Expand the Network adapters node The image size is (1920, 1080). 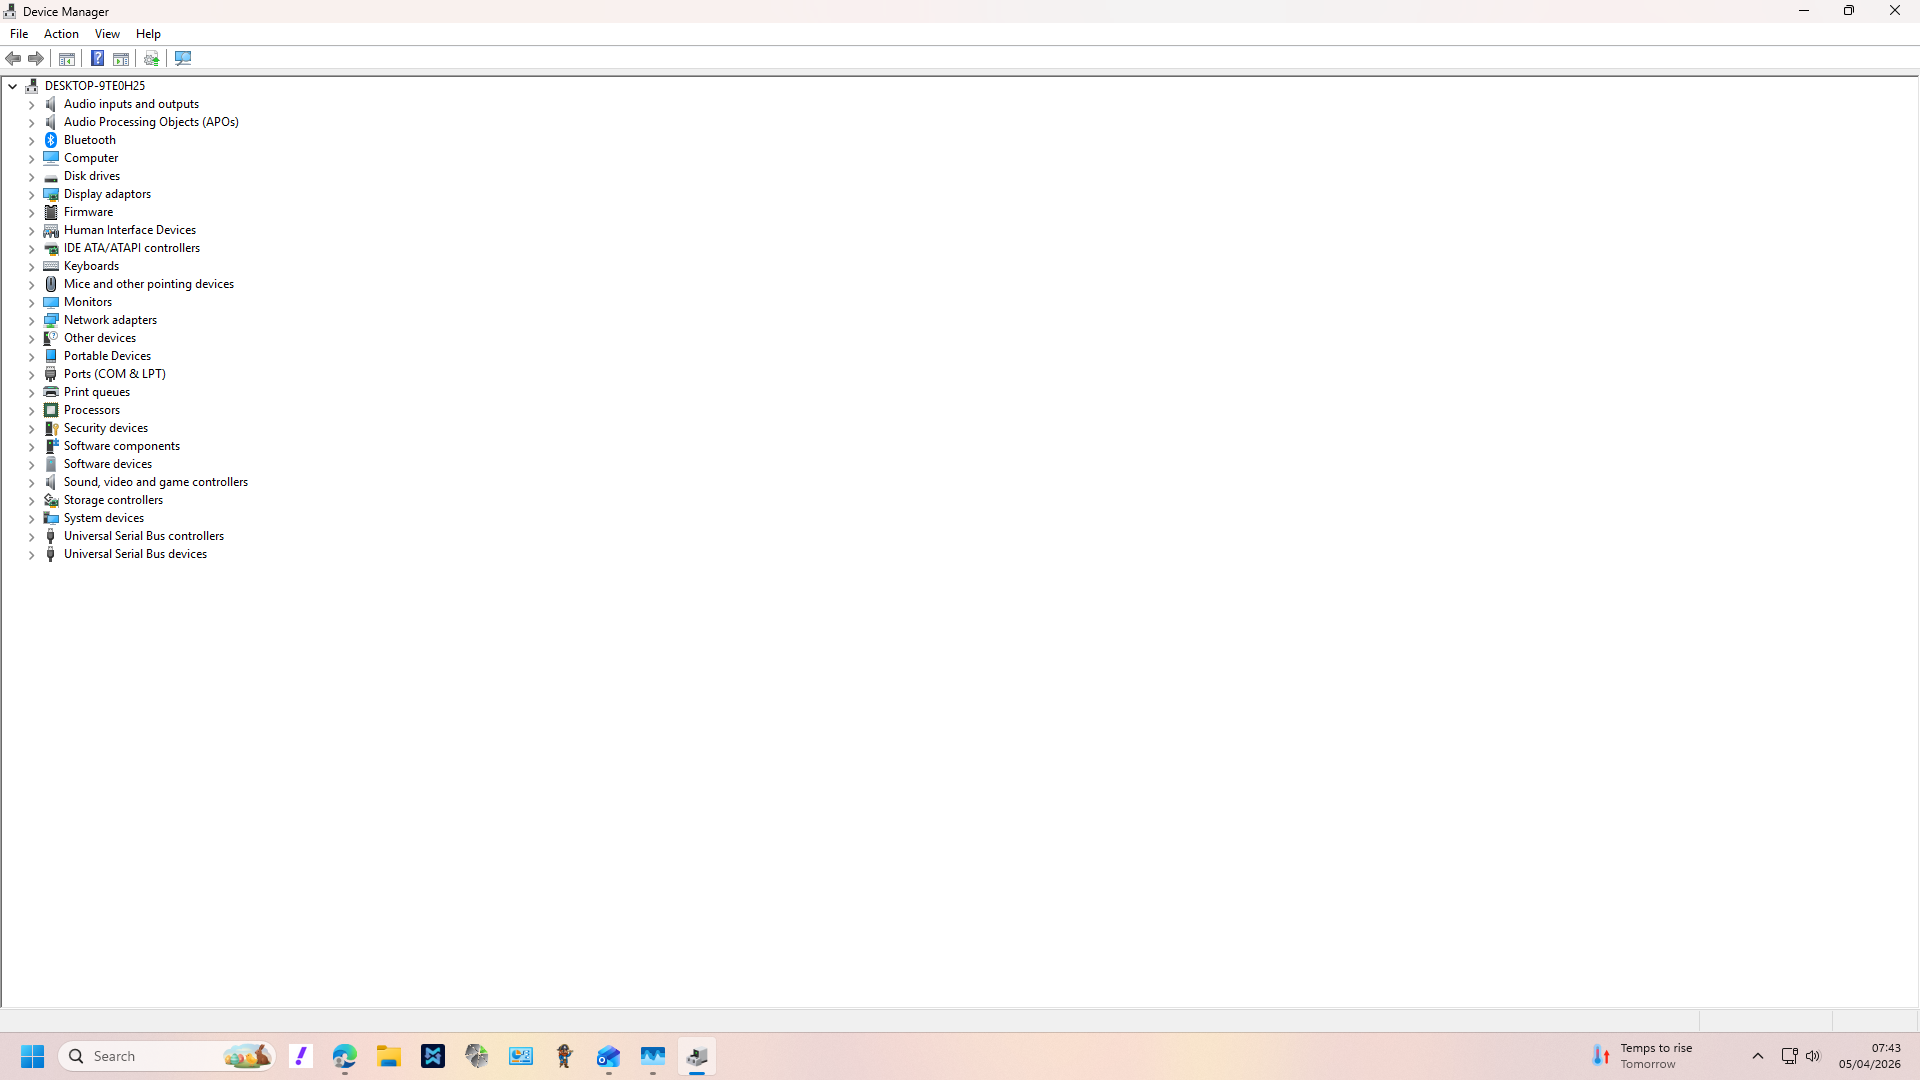31,321
